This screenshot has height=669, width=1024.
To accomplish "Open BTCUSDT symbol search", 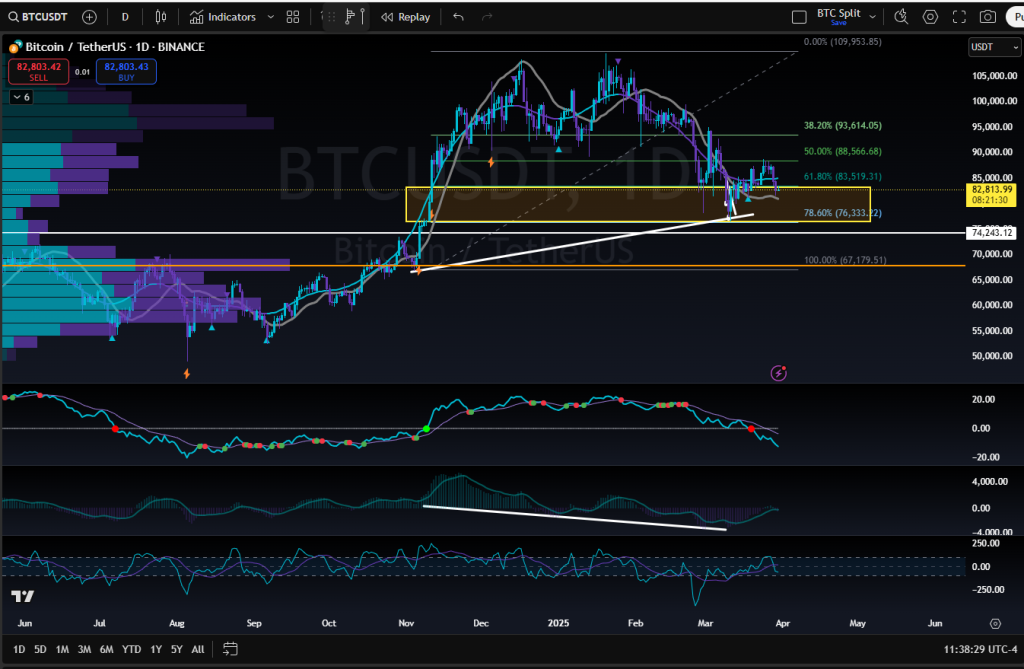I will [38, 17].
